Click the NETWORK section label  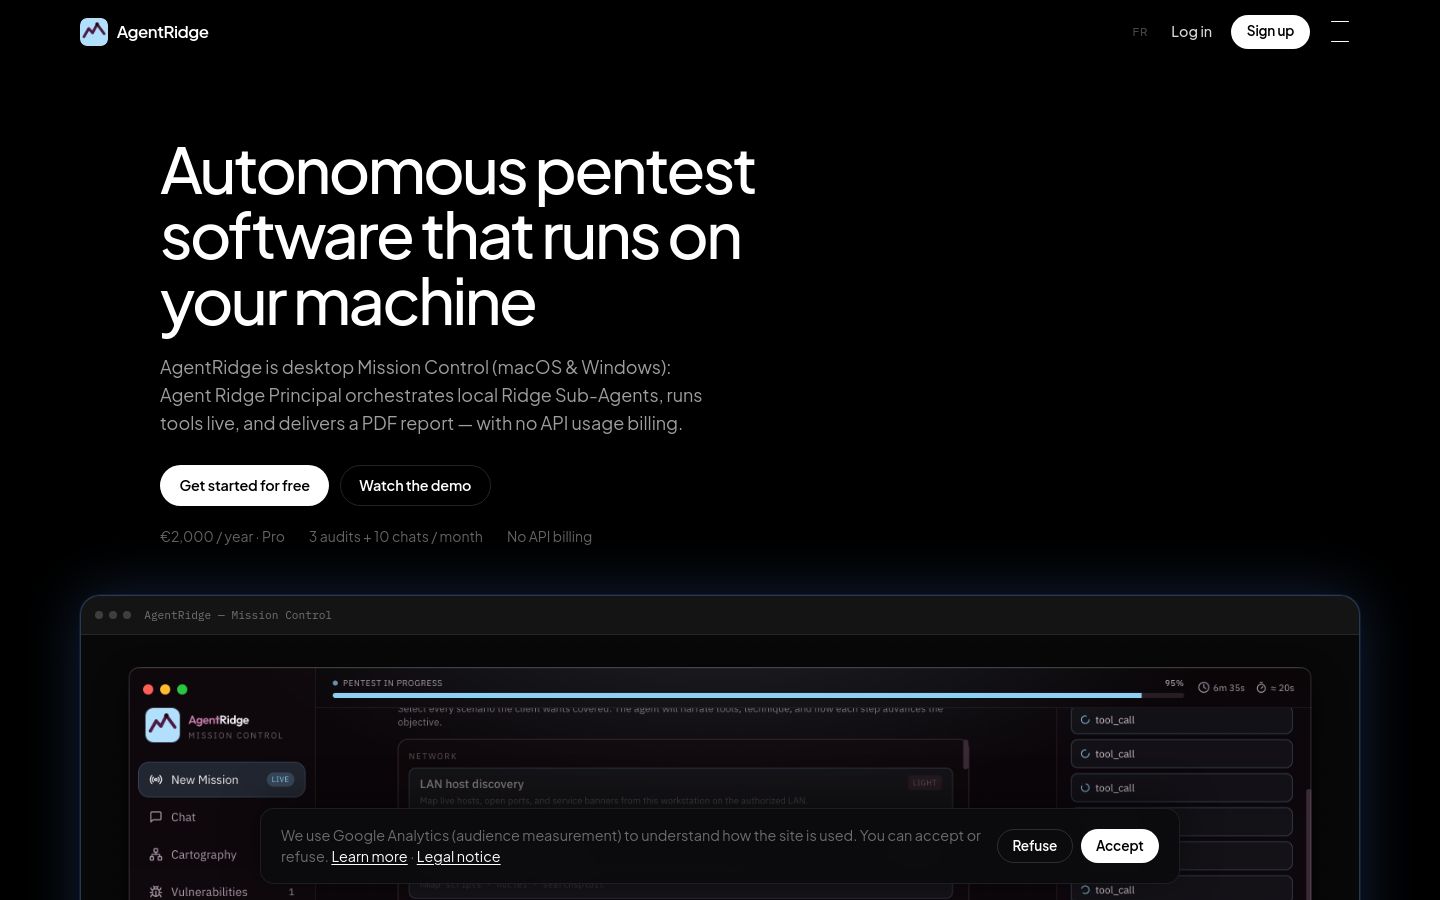click(433, 756)
